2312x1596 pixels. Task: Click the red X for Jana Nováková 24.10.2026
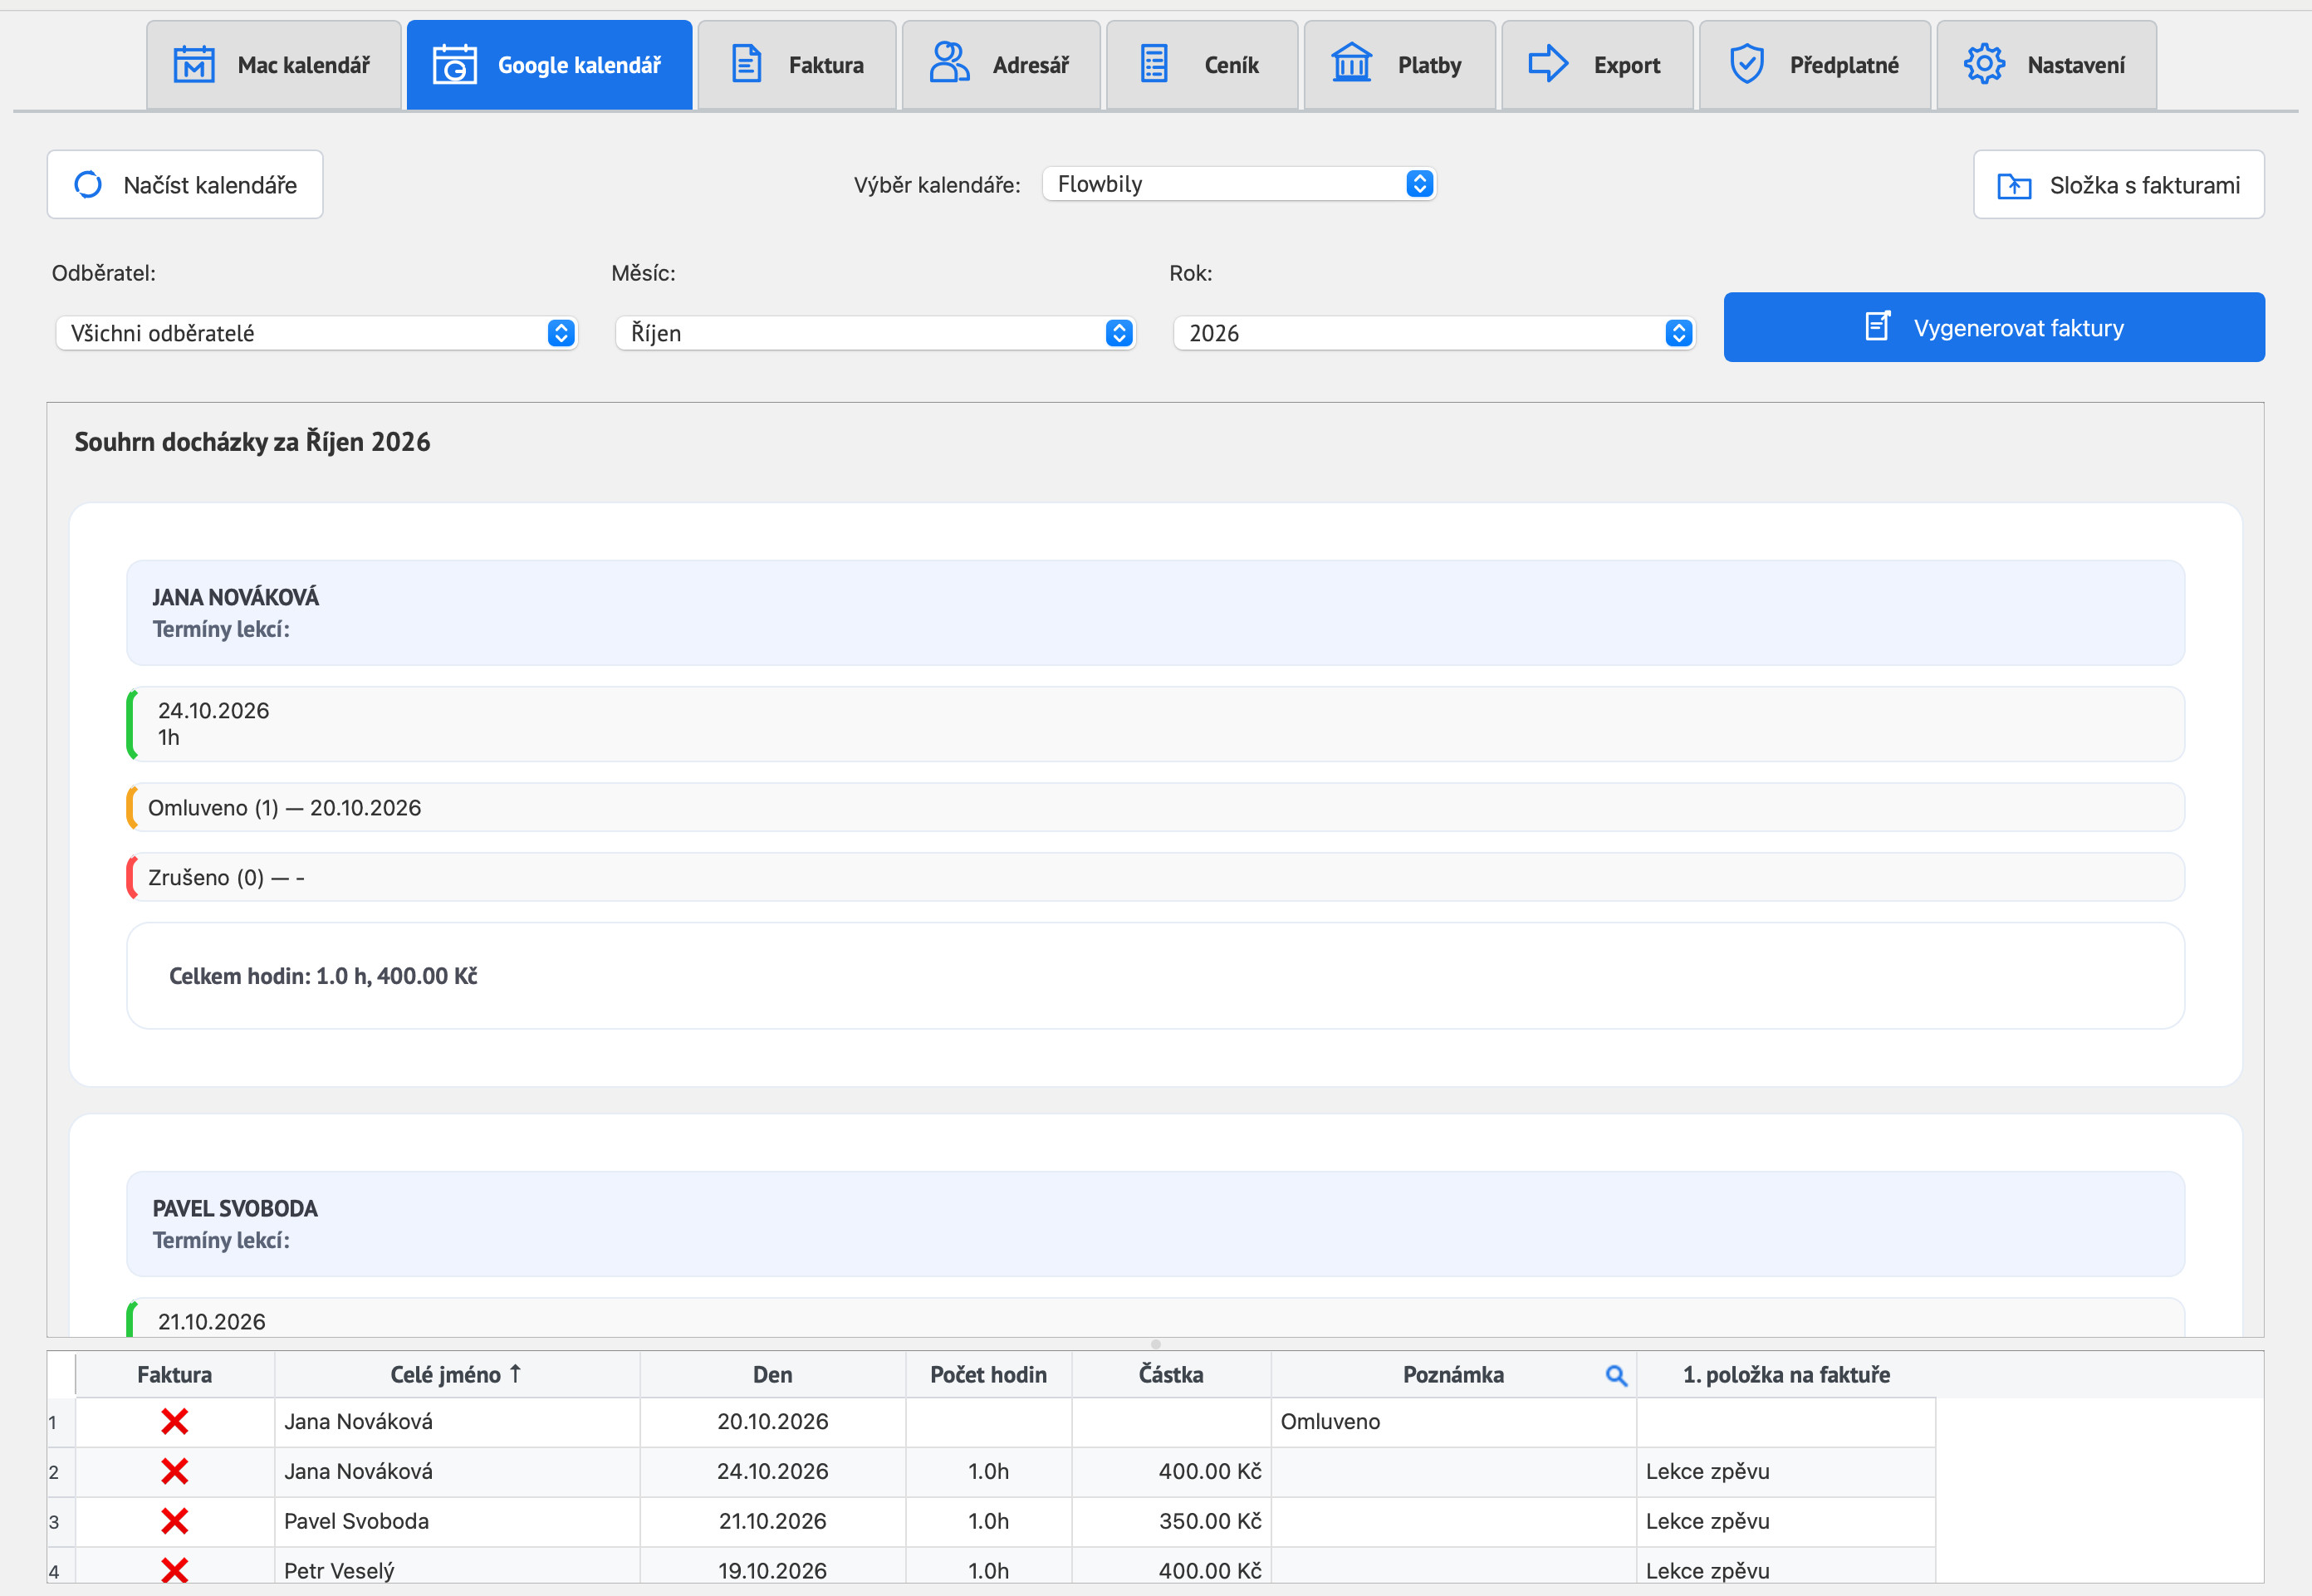click(175, 1471)
